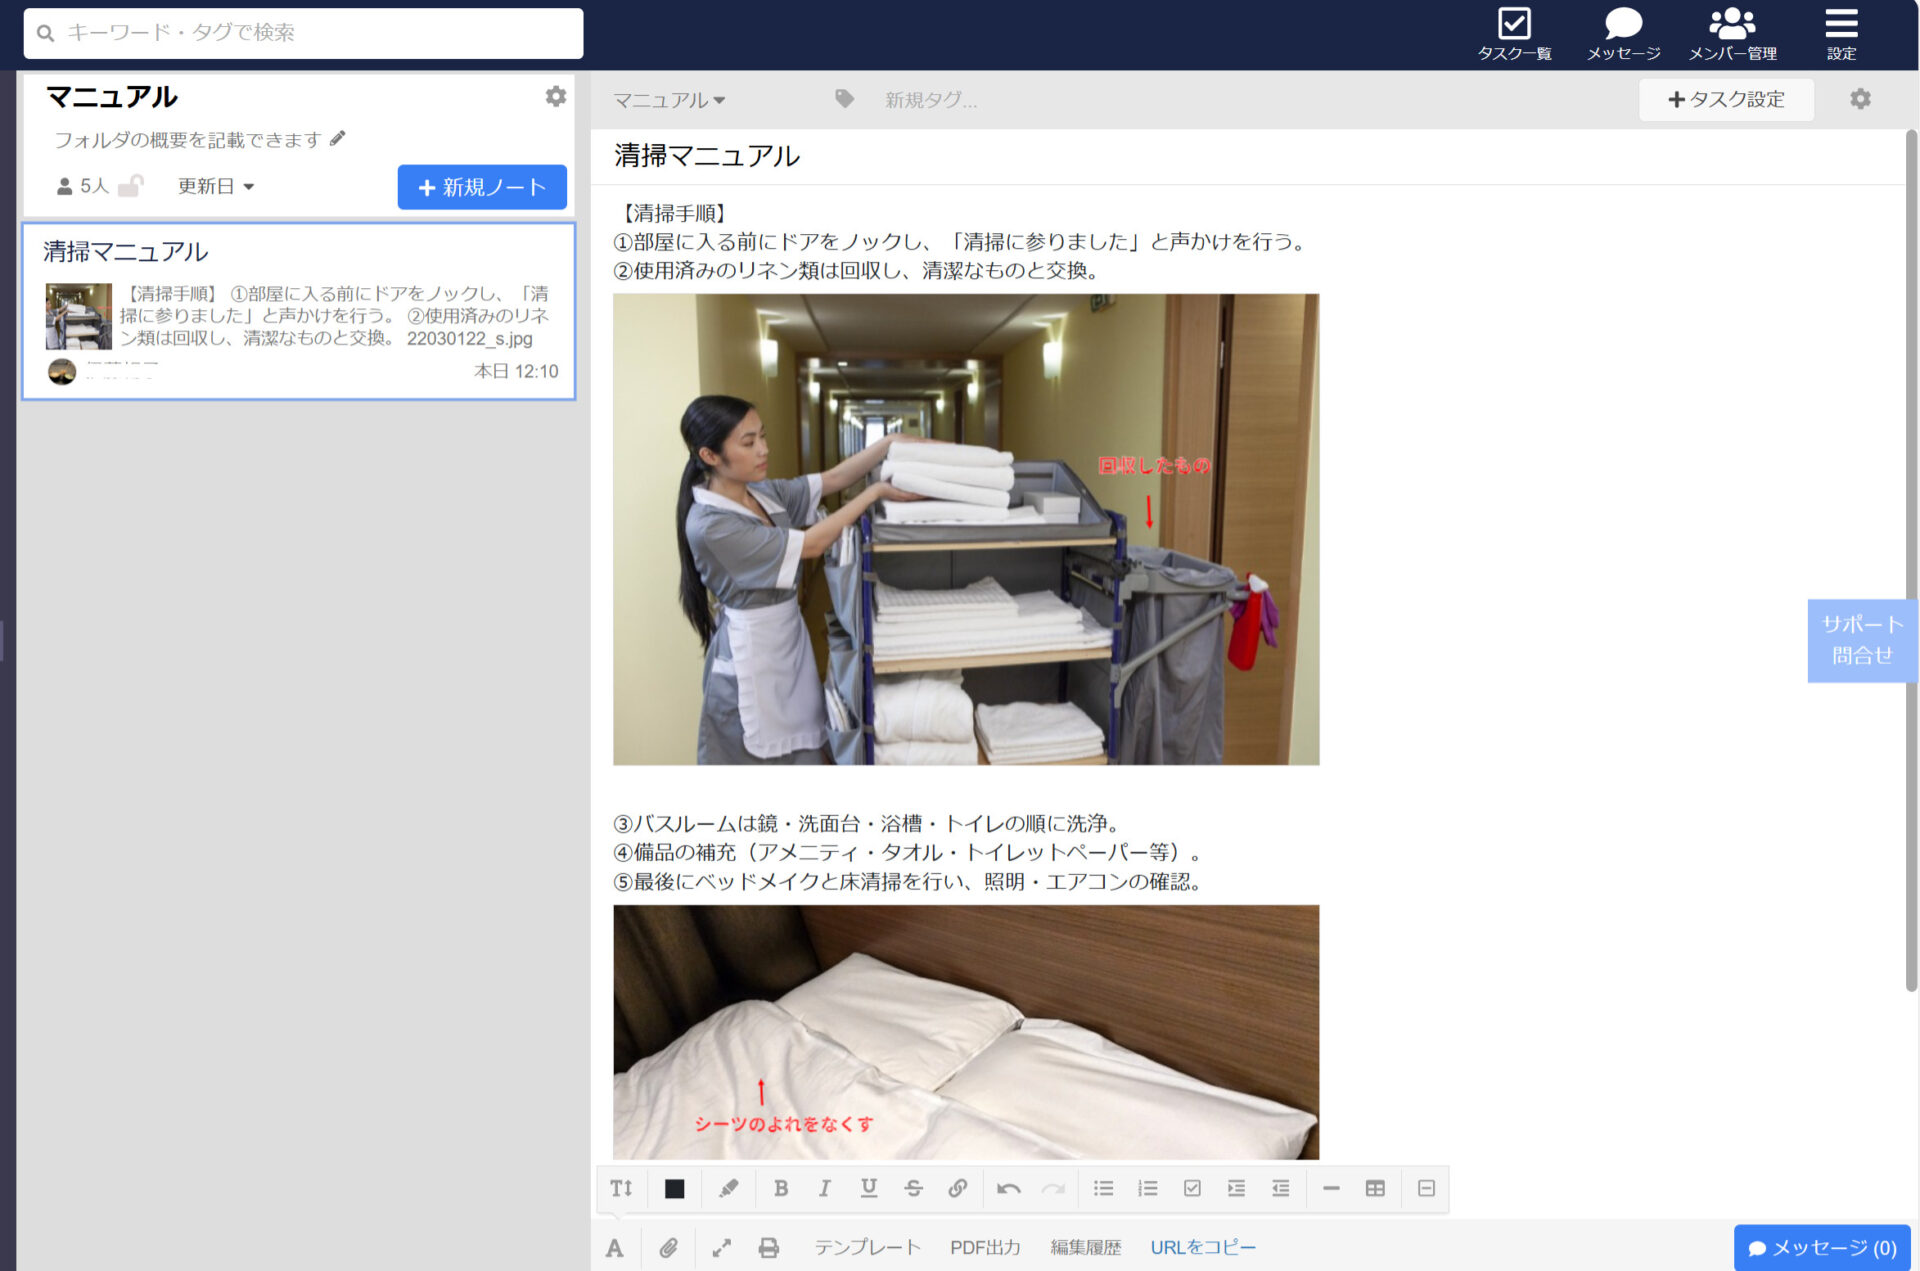Copy the note URL via URLをコピー

(x=1203, y=1247)
